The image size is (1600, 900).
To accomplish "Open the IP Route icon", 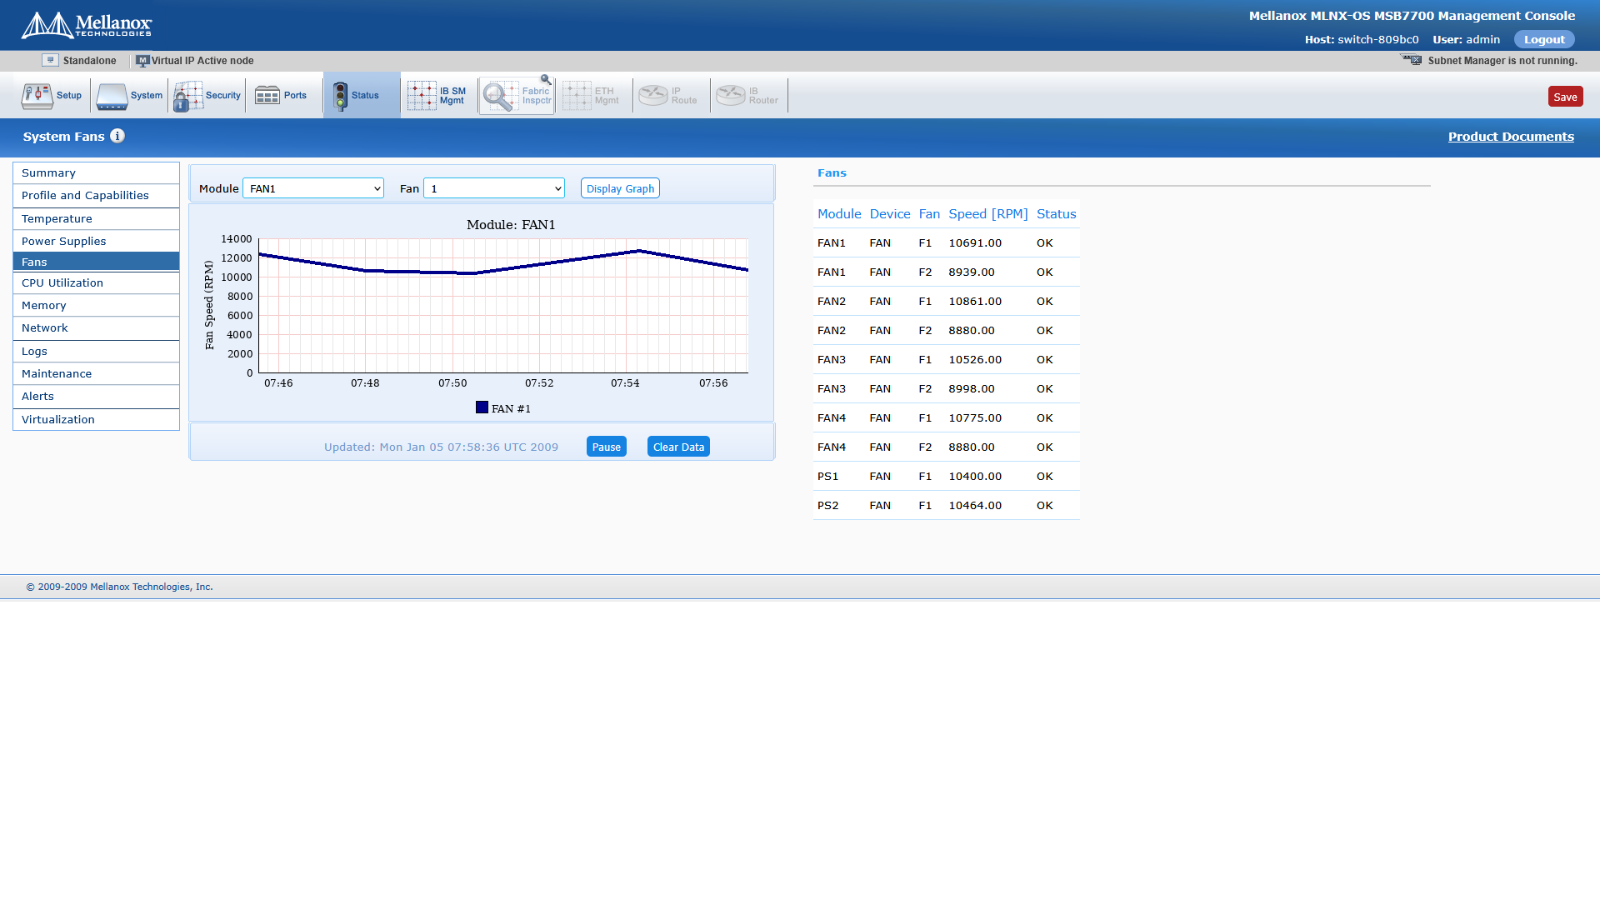I will (x=653, y=96).
